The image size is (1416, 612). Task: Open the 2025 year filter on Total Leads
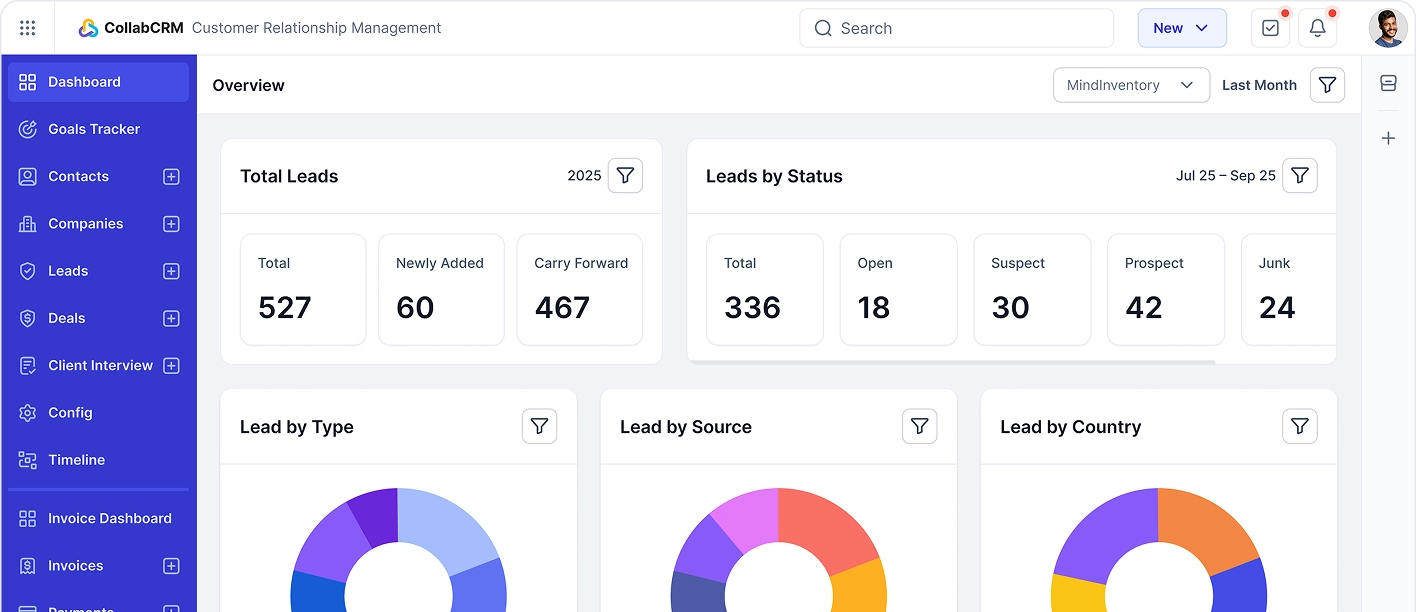coord(625,175)
